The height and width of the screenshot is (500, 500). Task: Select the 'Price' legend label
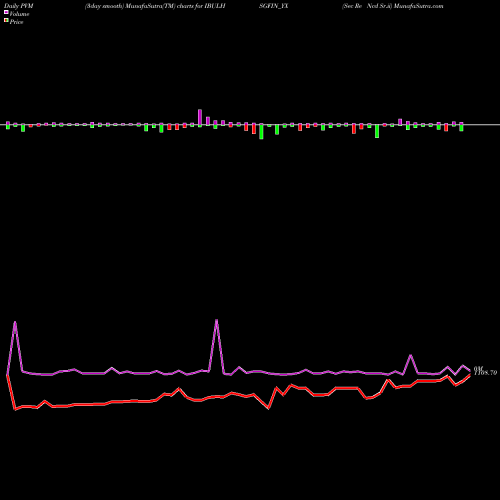[16, 22]
